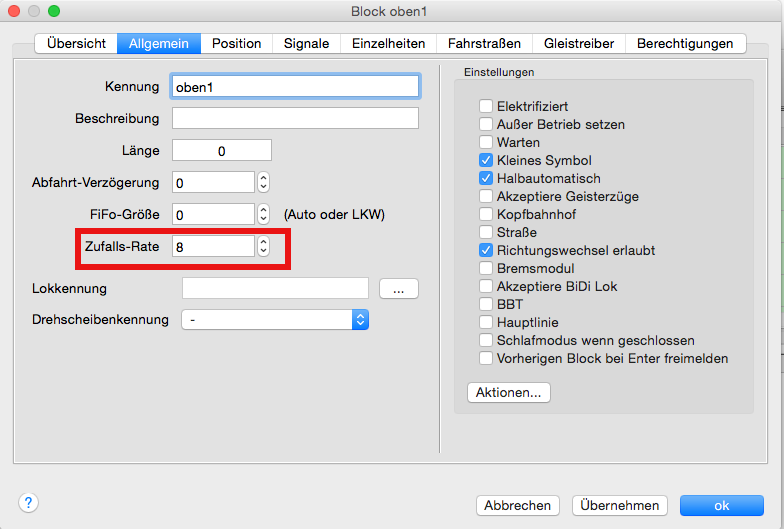Cancel with the Abbrechen button
Screen dimensions: 784x529
tap(517, 505)
